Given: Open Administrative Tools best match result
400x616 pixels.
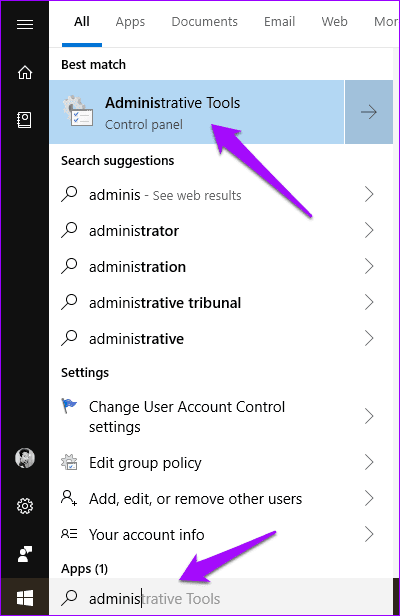Looking at the screenshot, I should point(196,112).
